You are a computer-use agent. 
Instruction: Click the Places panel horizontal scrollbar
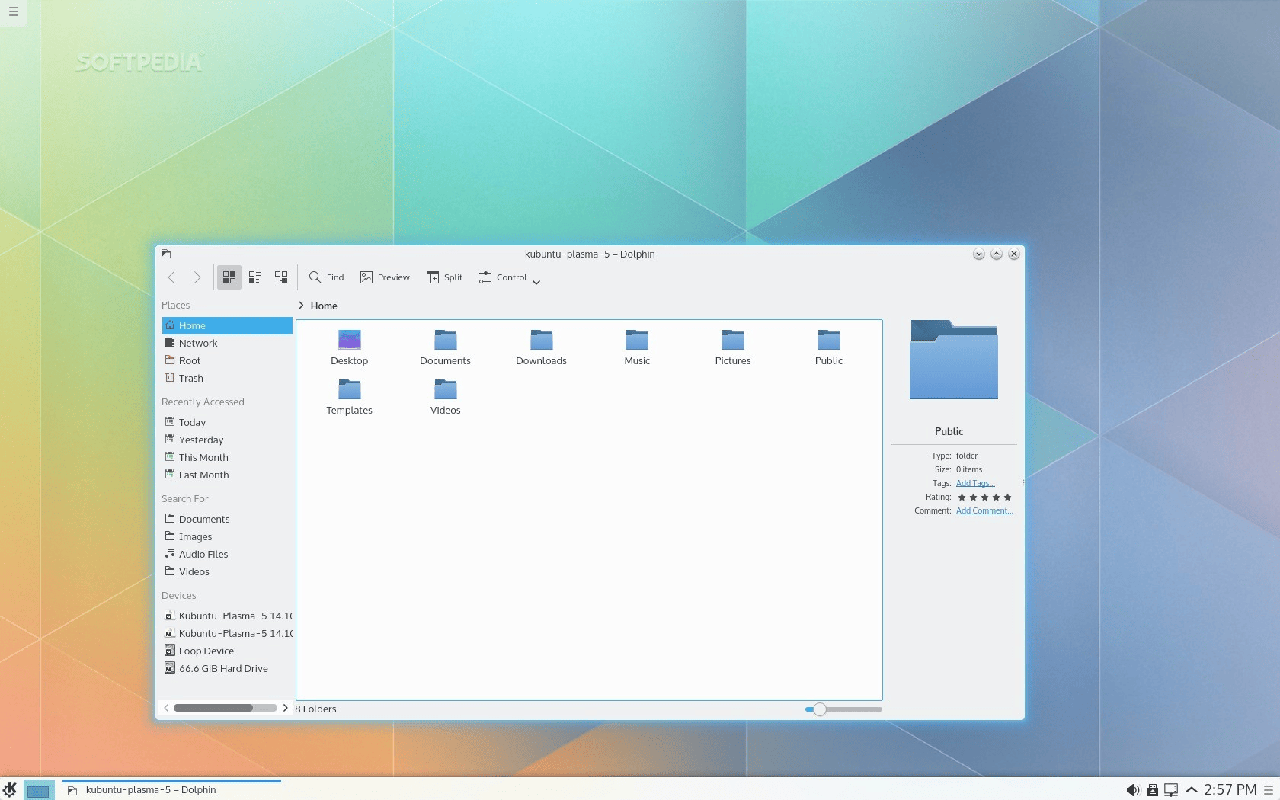213,708
